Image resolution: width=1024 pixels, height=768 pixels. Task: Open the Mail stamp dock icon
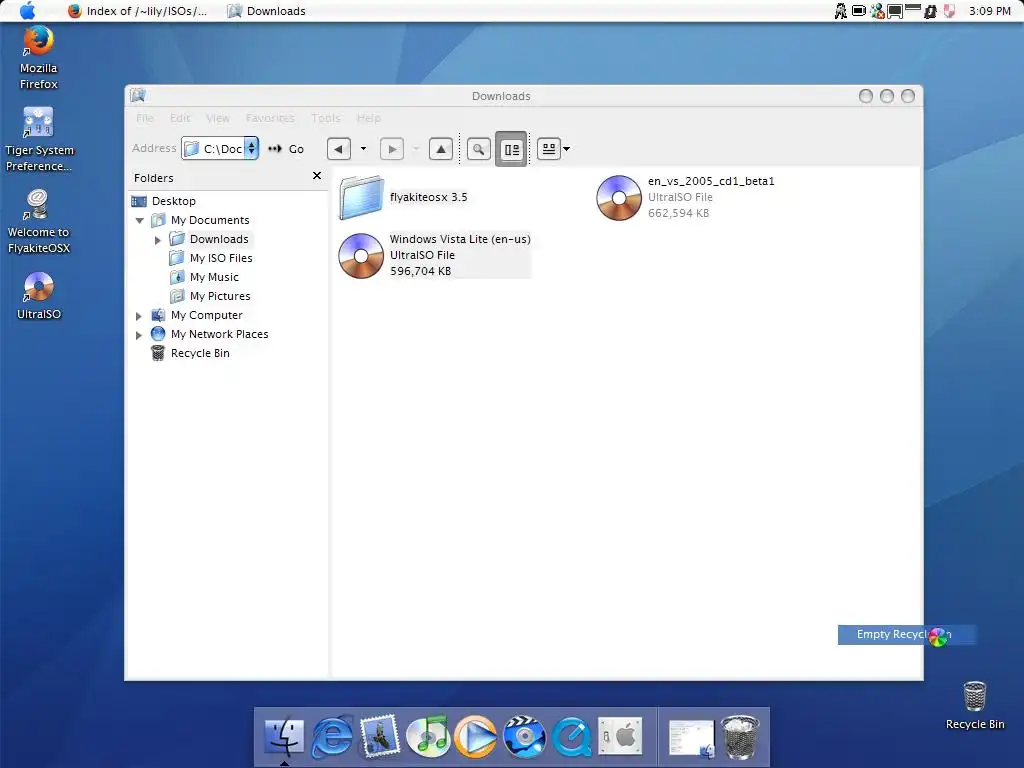[379, 735]
